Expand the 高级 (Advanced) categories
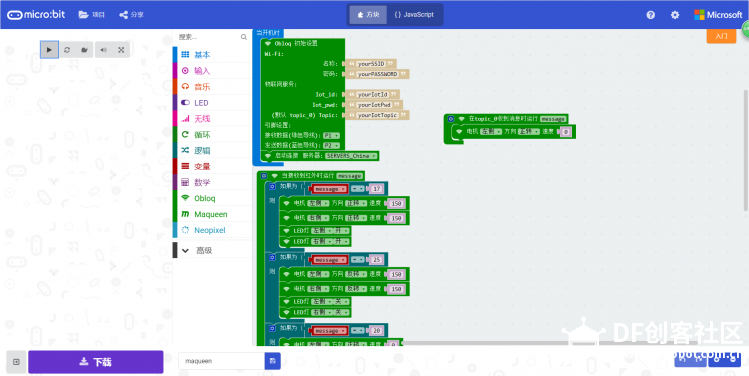Image resolution: width=749 pixels, height=376 pixels. tap(212, 250)
